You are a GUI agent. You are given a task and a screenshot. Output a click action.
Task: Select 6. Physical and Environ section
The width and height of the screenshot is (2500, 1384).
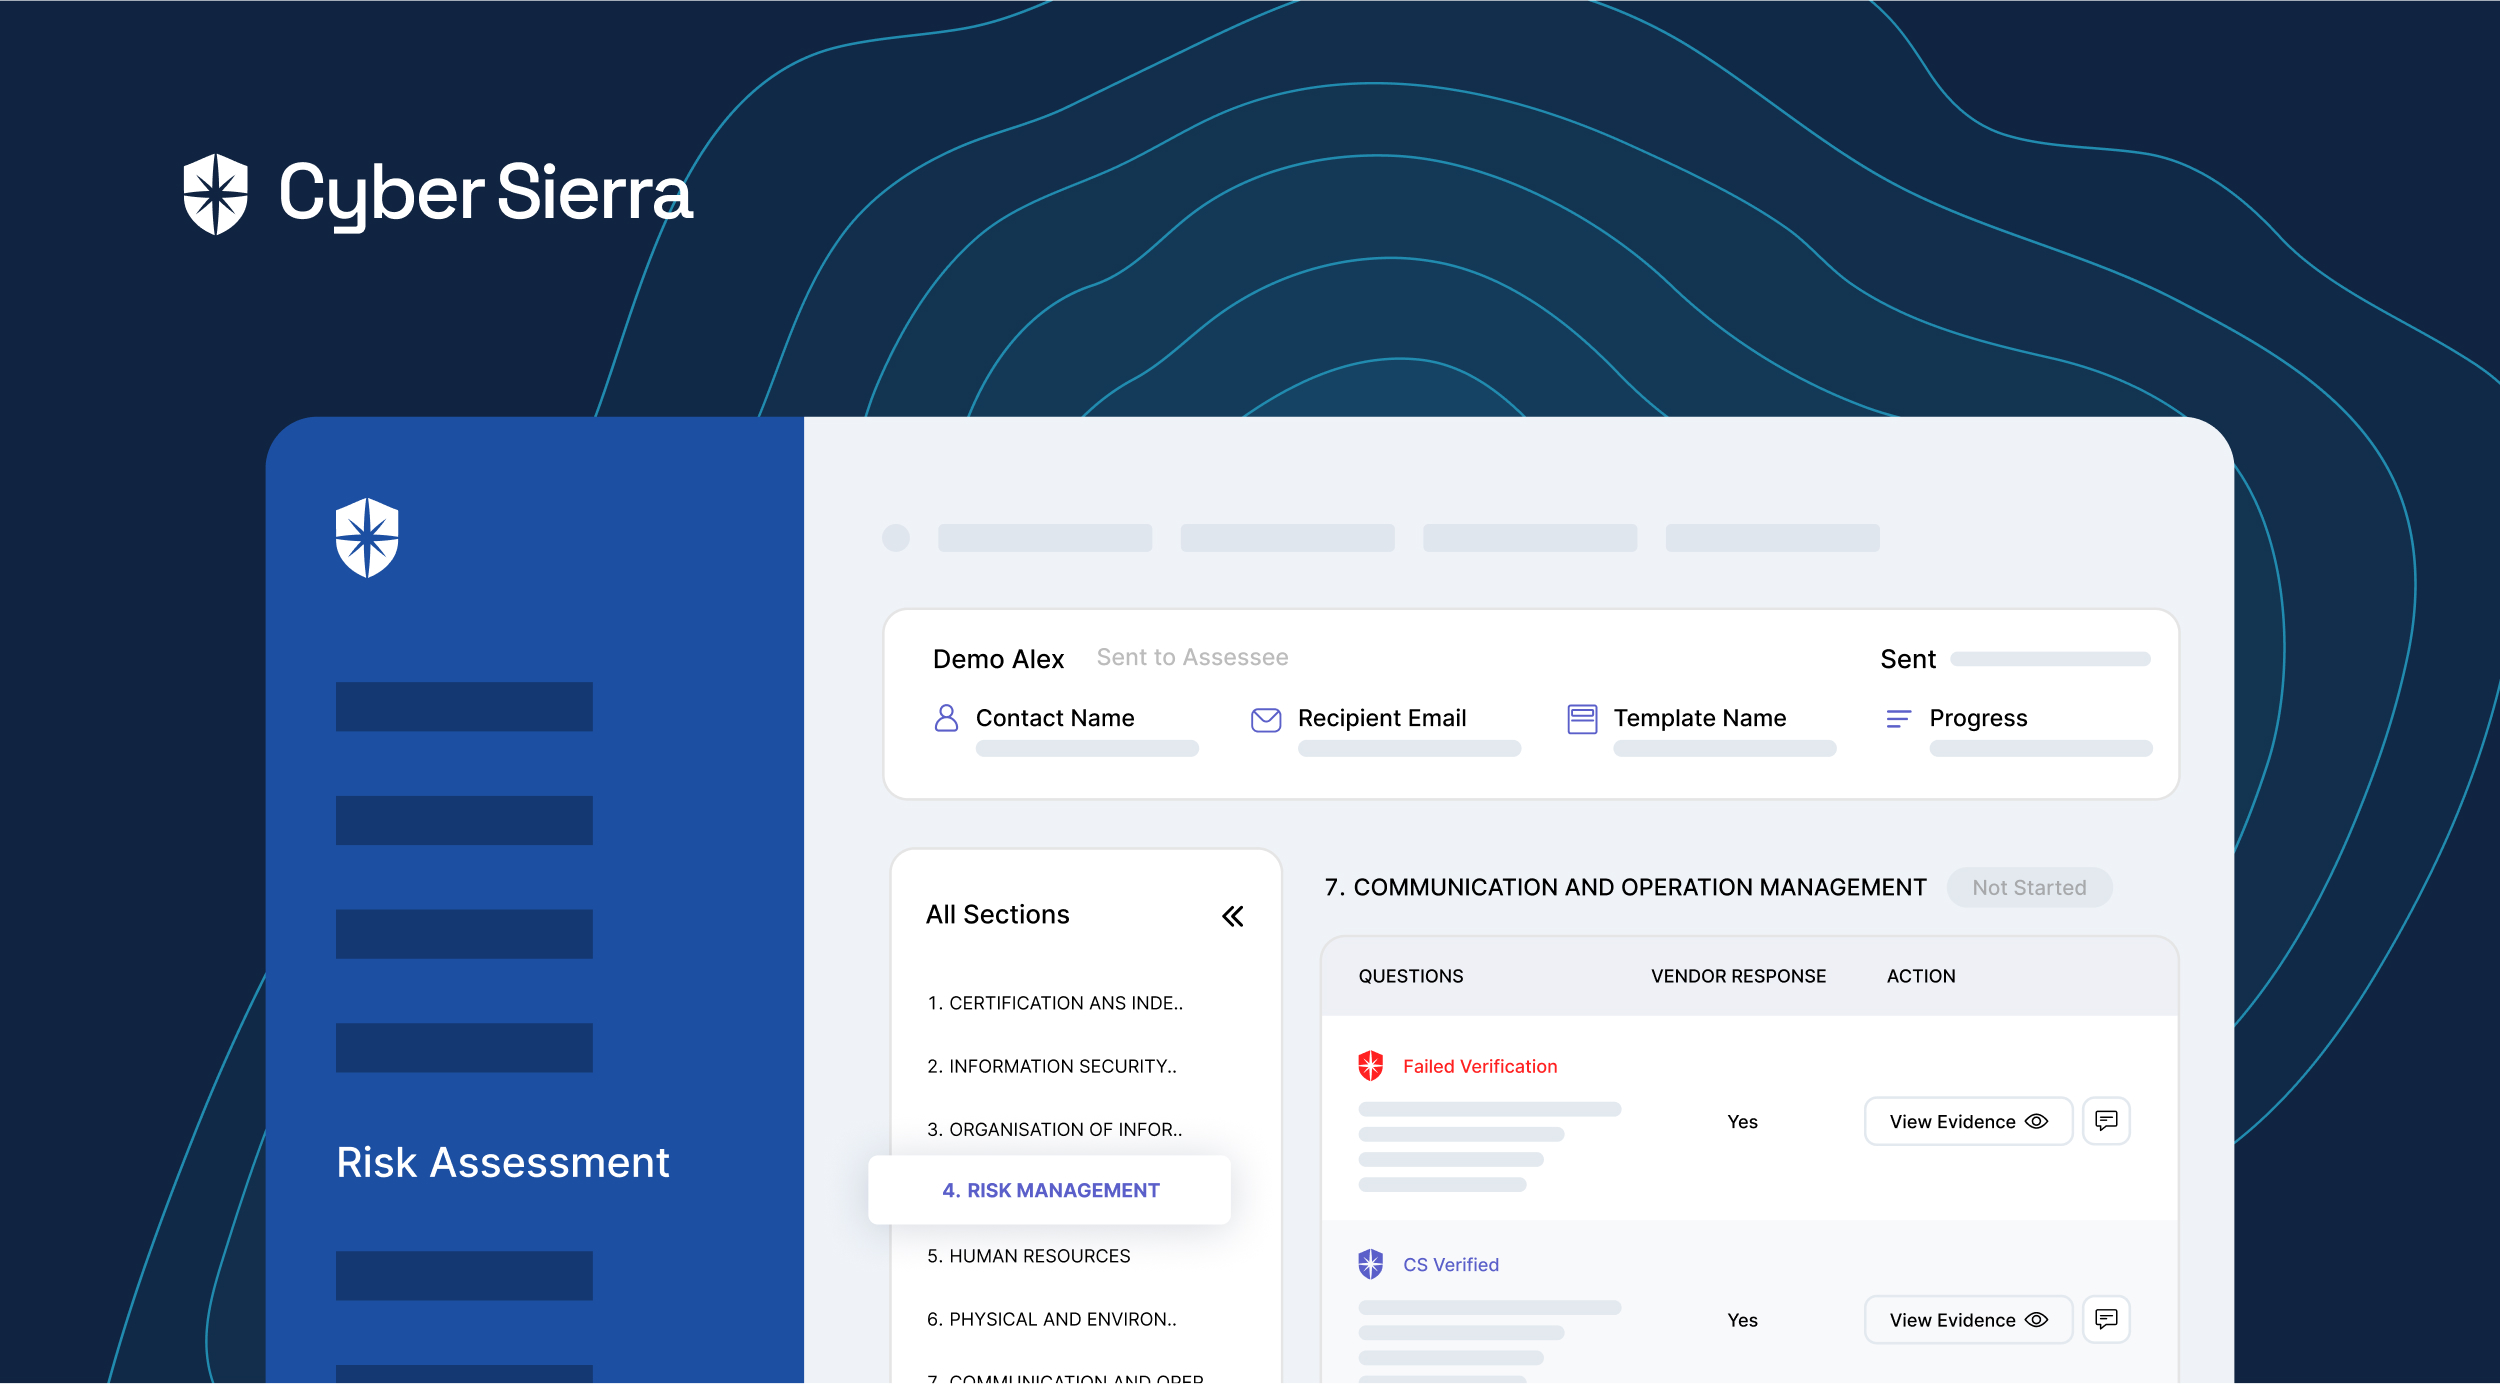click(1052, 1319)
